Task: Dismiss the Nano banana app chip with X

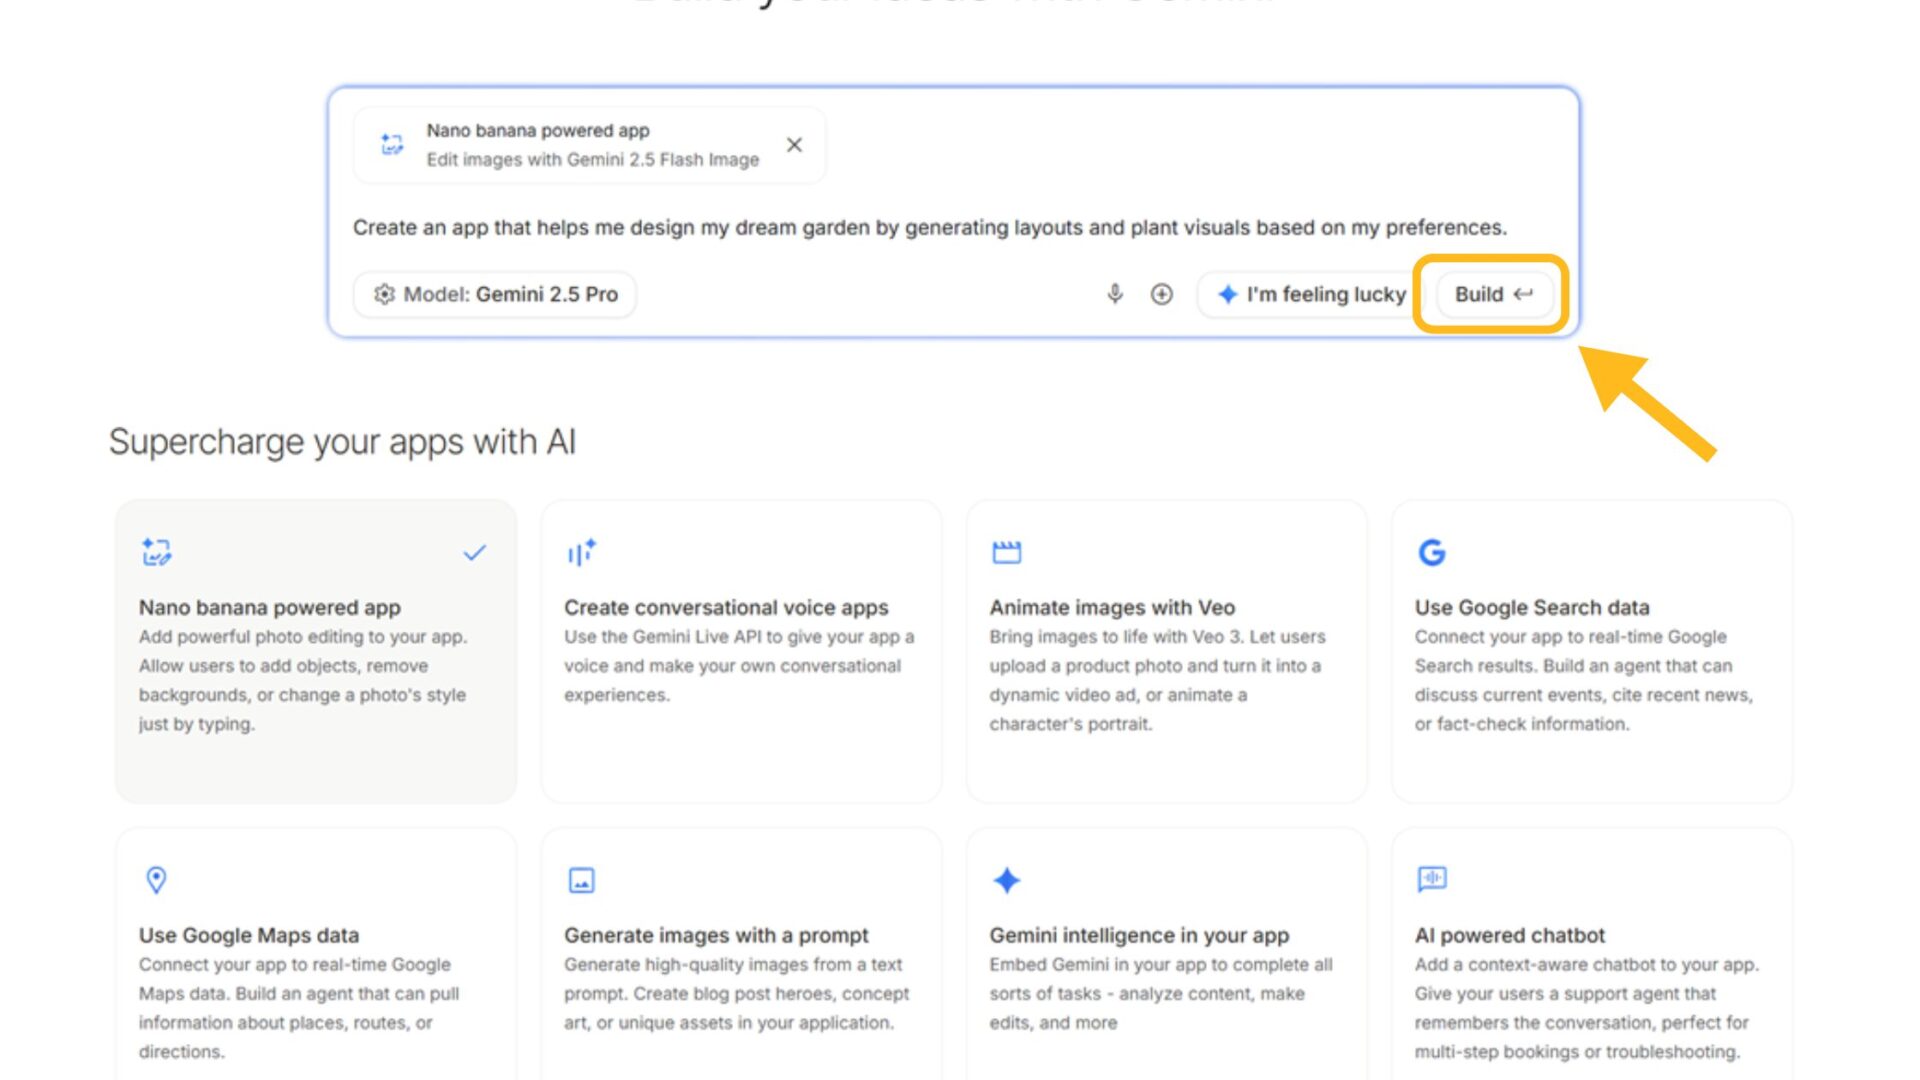Action: [x=793, y=144]
